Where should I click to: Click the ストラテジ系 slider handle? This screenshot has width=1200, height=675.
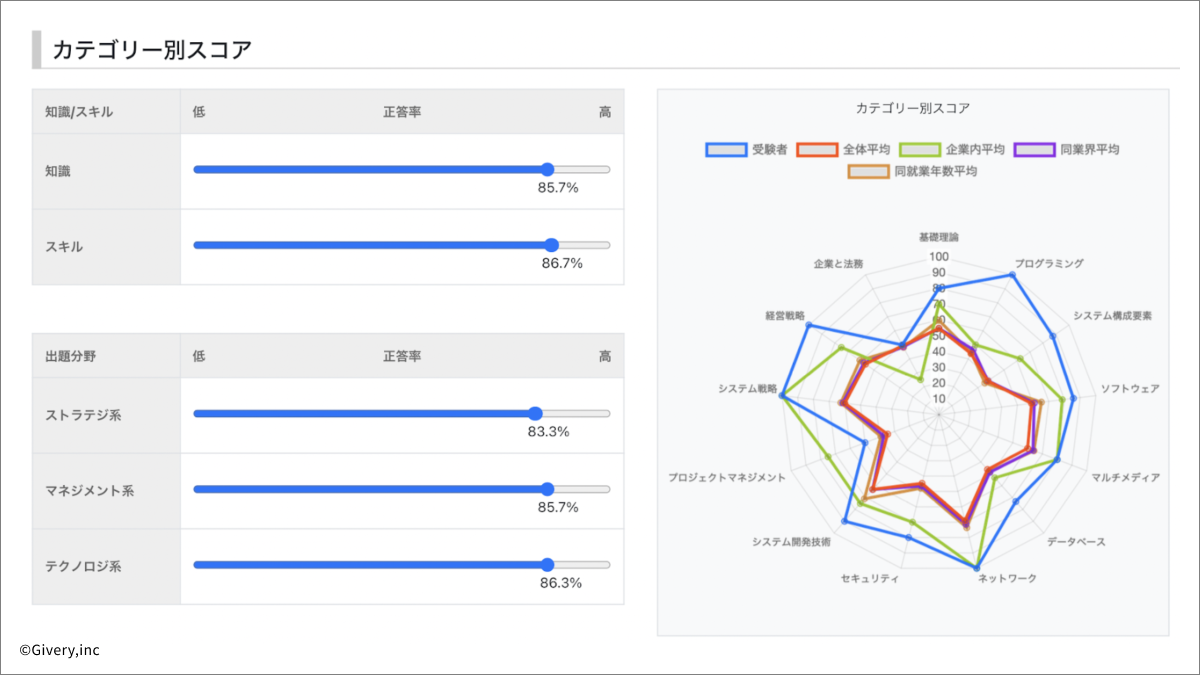535,413
